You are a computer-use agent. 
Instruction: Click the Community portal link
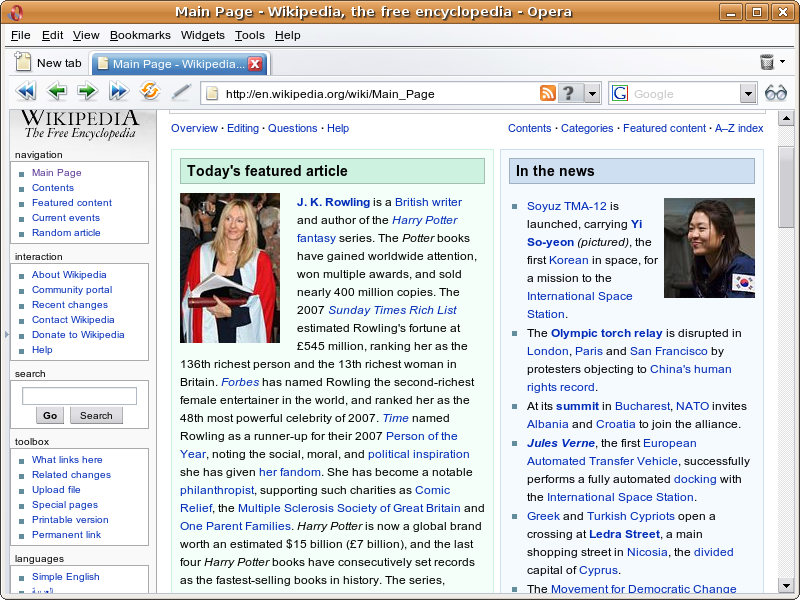(x=72, y=290)
